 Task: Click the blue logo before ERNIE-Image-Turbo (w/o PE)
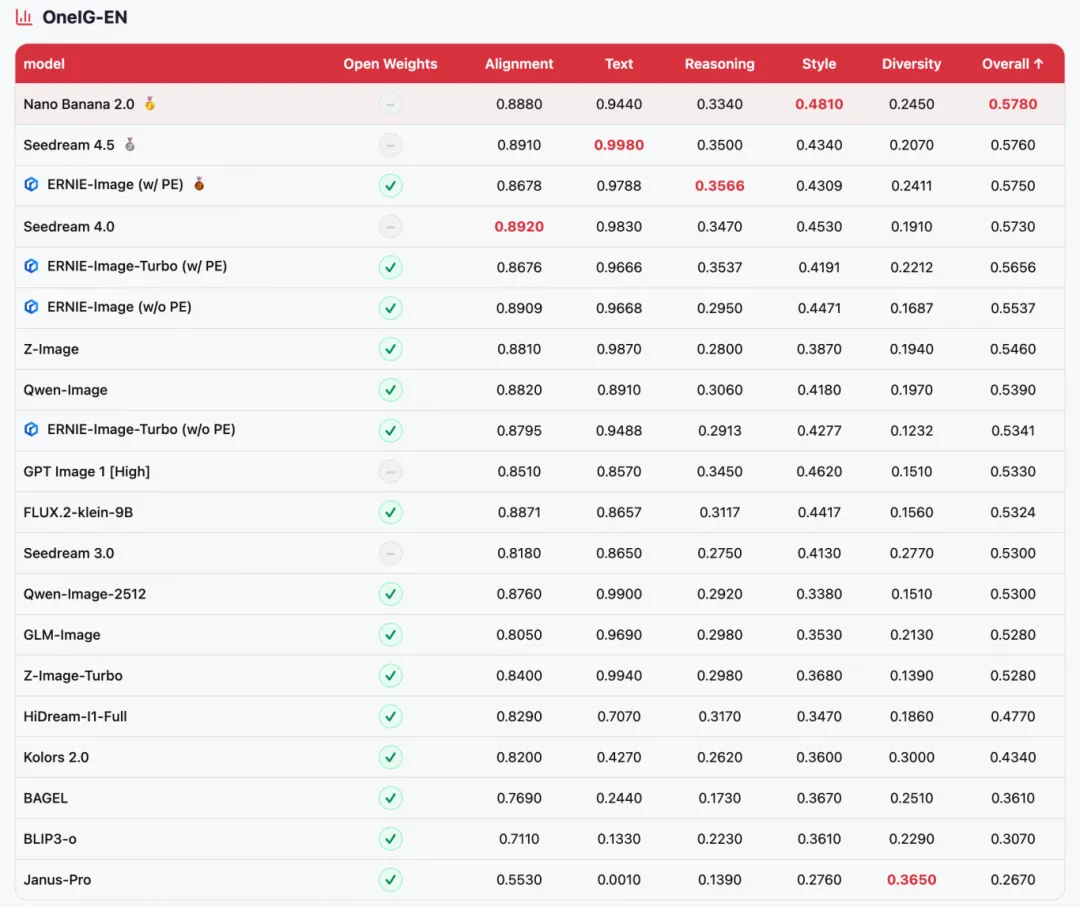tap(31, 429)
